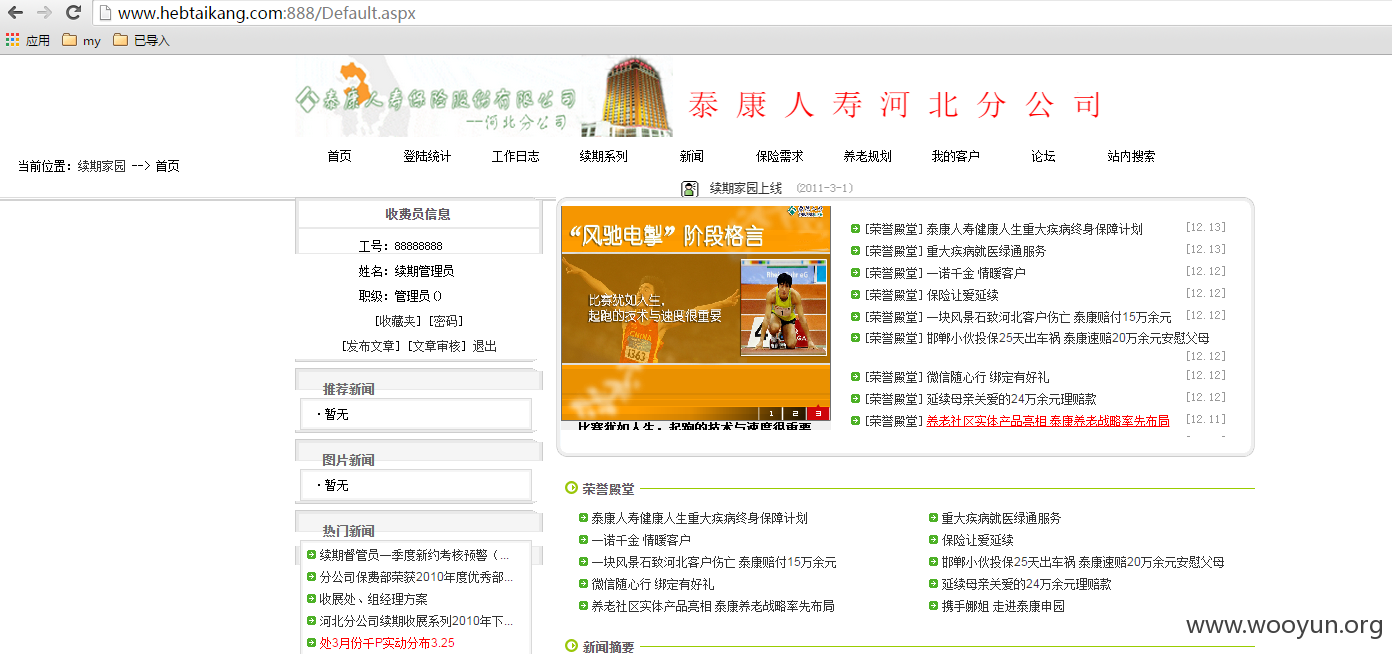Open the 应用 apps grid icon

pos(12,40)
